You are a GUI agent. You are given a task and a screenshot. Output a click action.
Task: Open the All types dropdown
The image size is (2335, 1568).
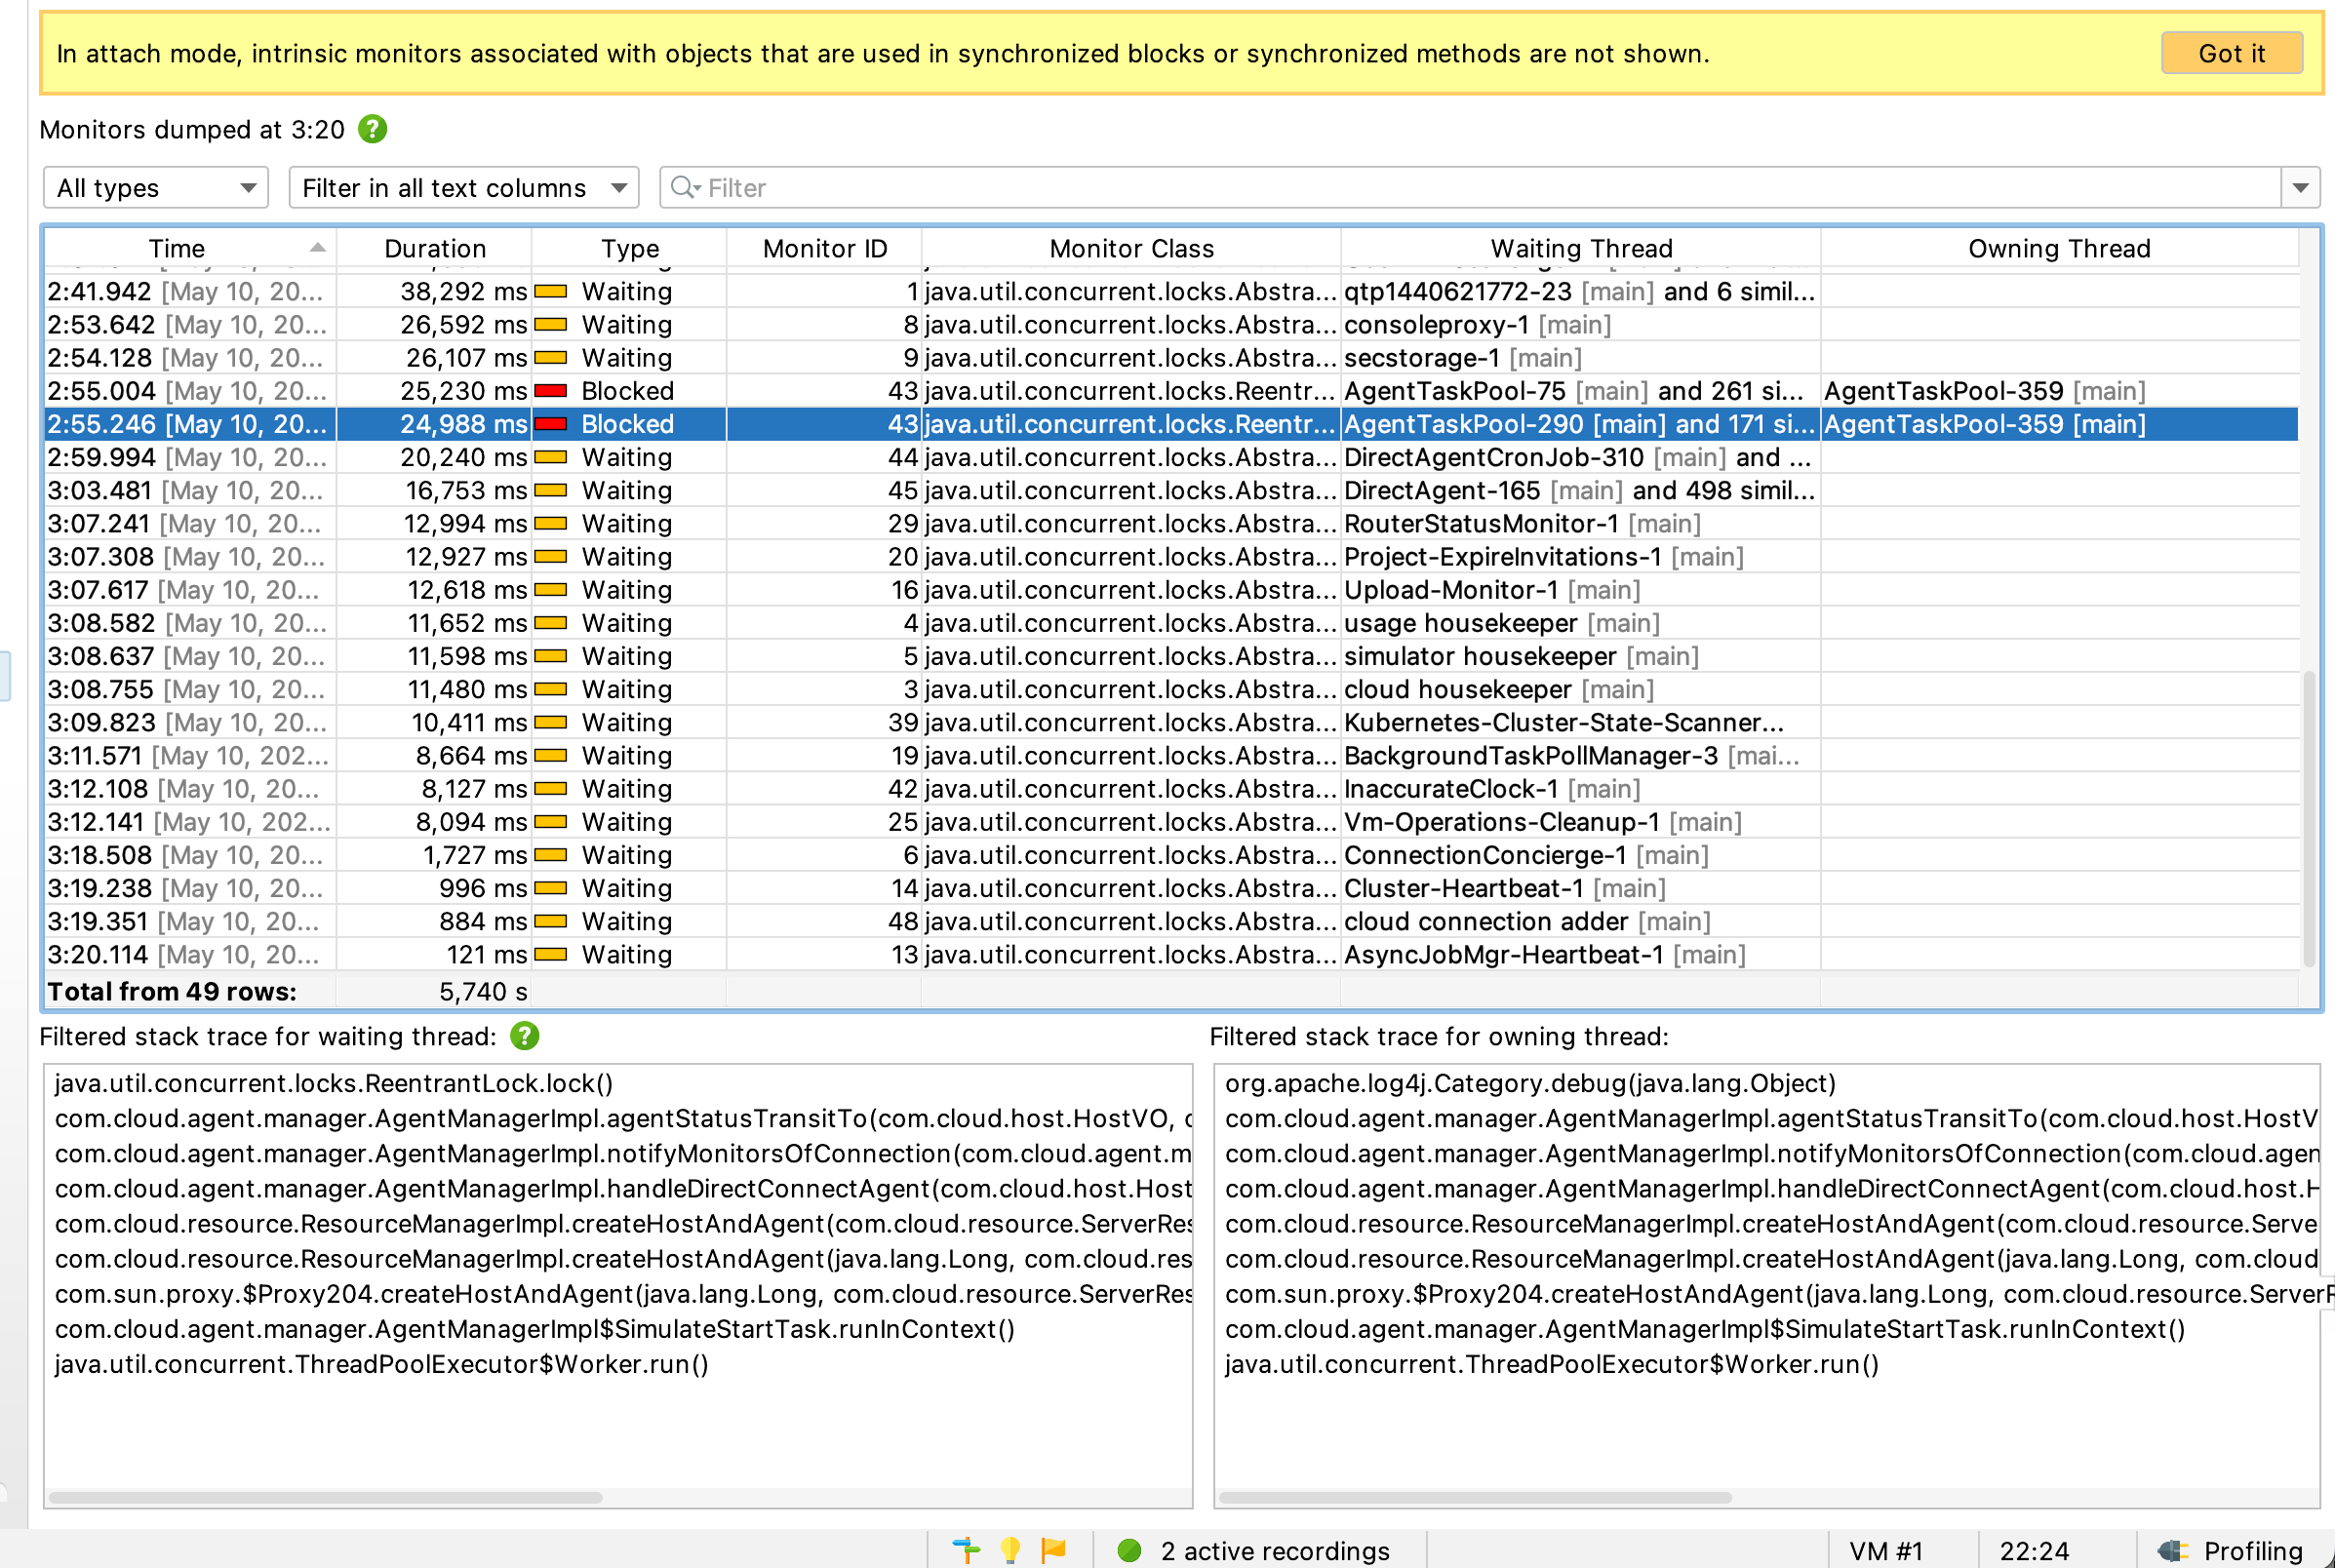coord(156,188)
